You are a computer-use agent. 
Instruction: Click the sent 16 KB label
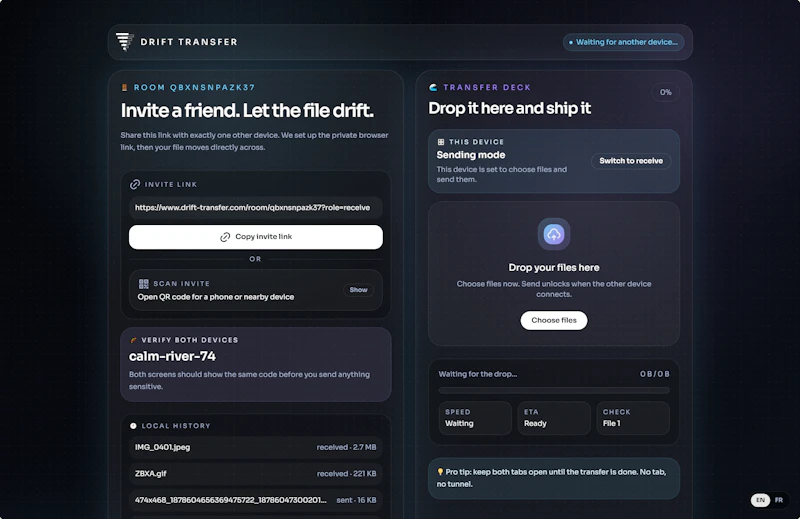[x=356, y=500]
